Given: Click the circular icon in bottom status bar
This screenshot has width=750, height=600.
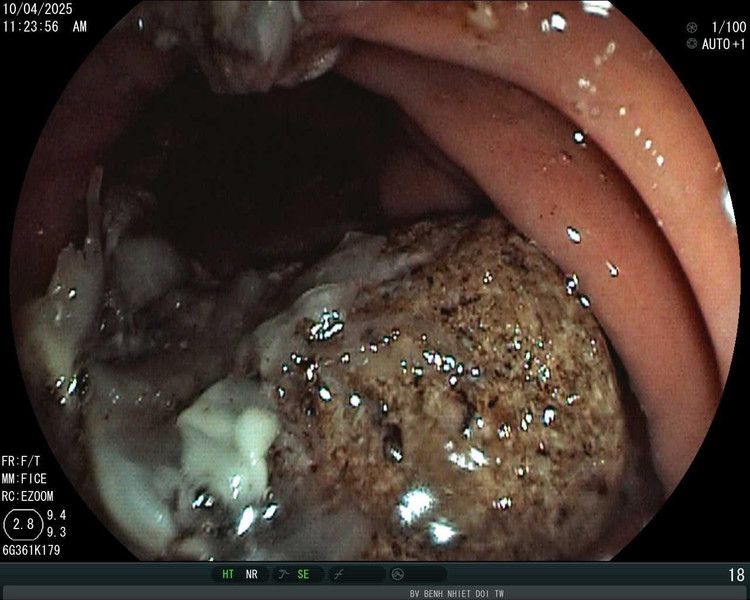Looking at the screenshot, I should coord(397,574).
